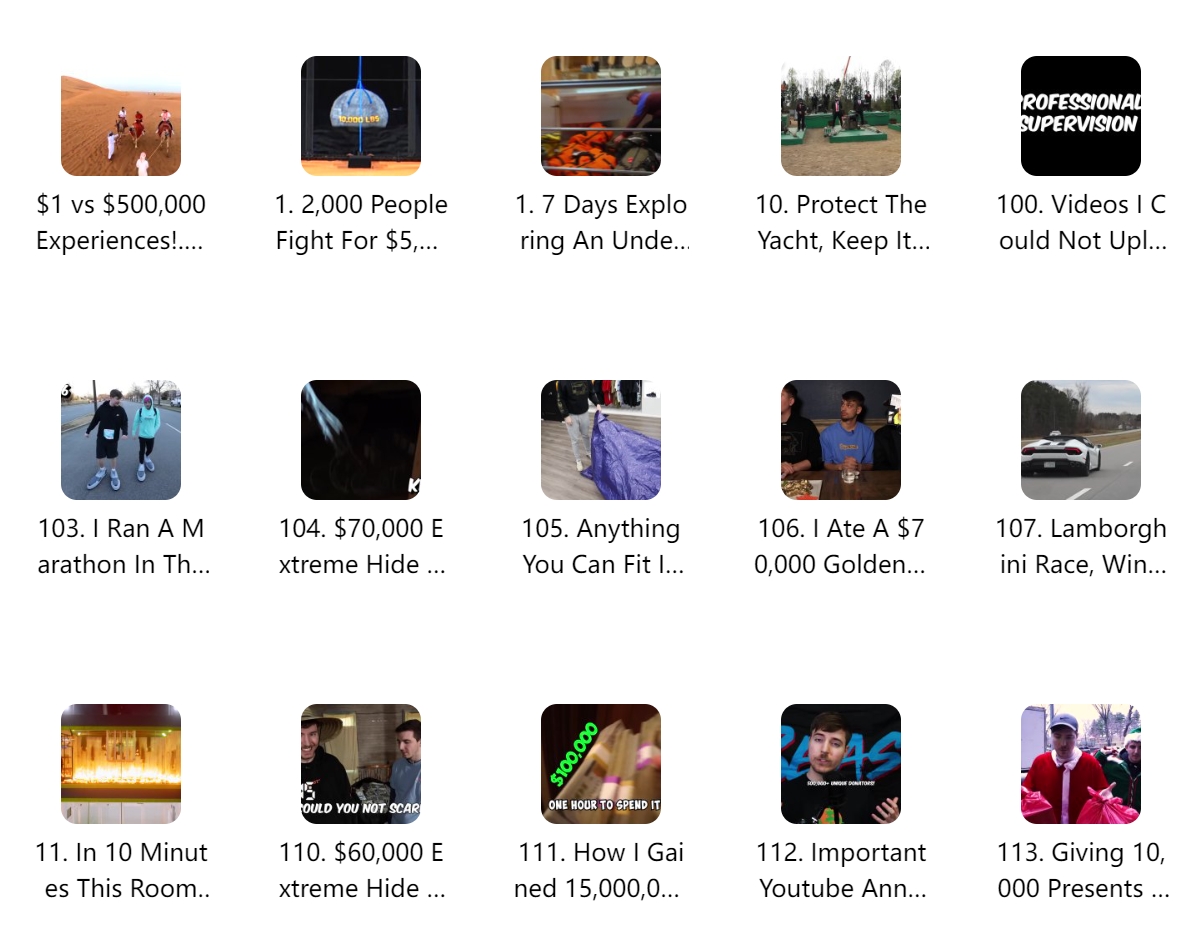Open the dark 104 Extreme Hide thumbnail
The height and width of the screenshot is (945, 1197).
pos(361,440)
